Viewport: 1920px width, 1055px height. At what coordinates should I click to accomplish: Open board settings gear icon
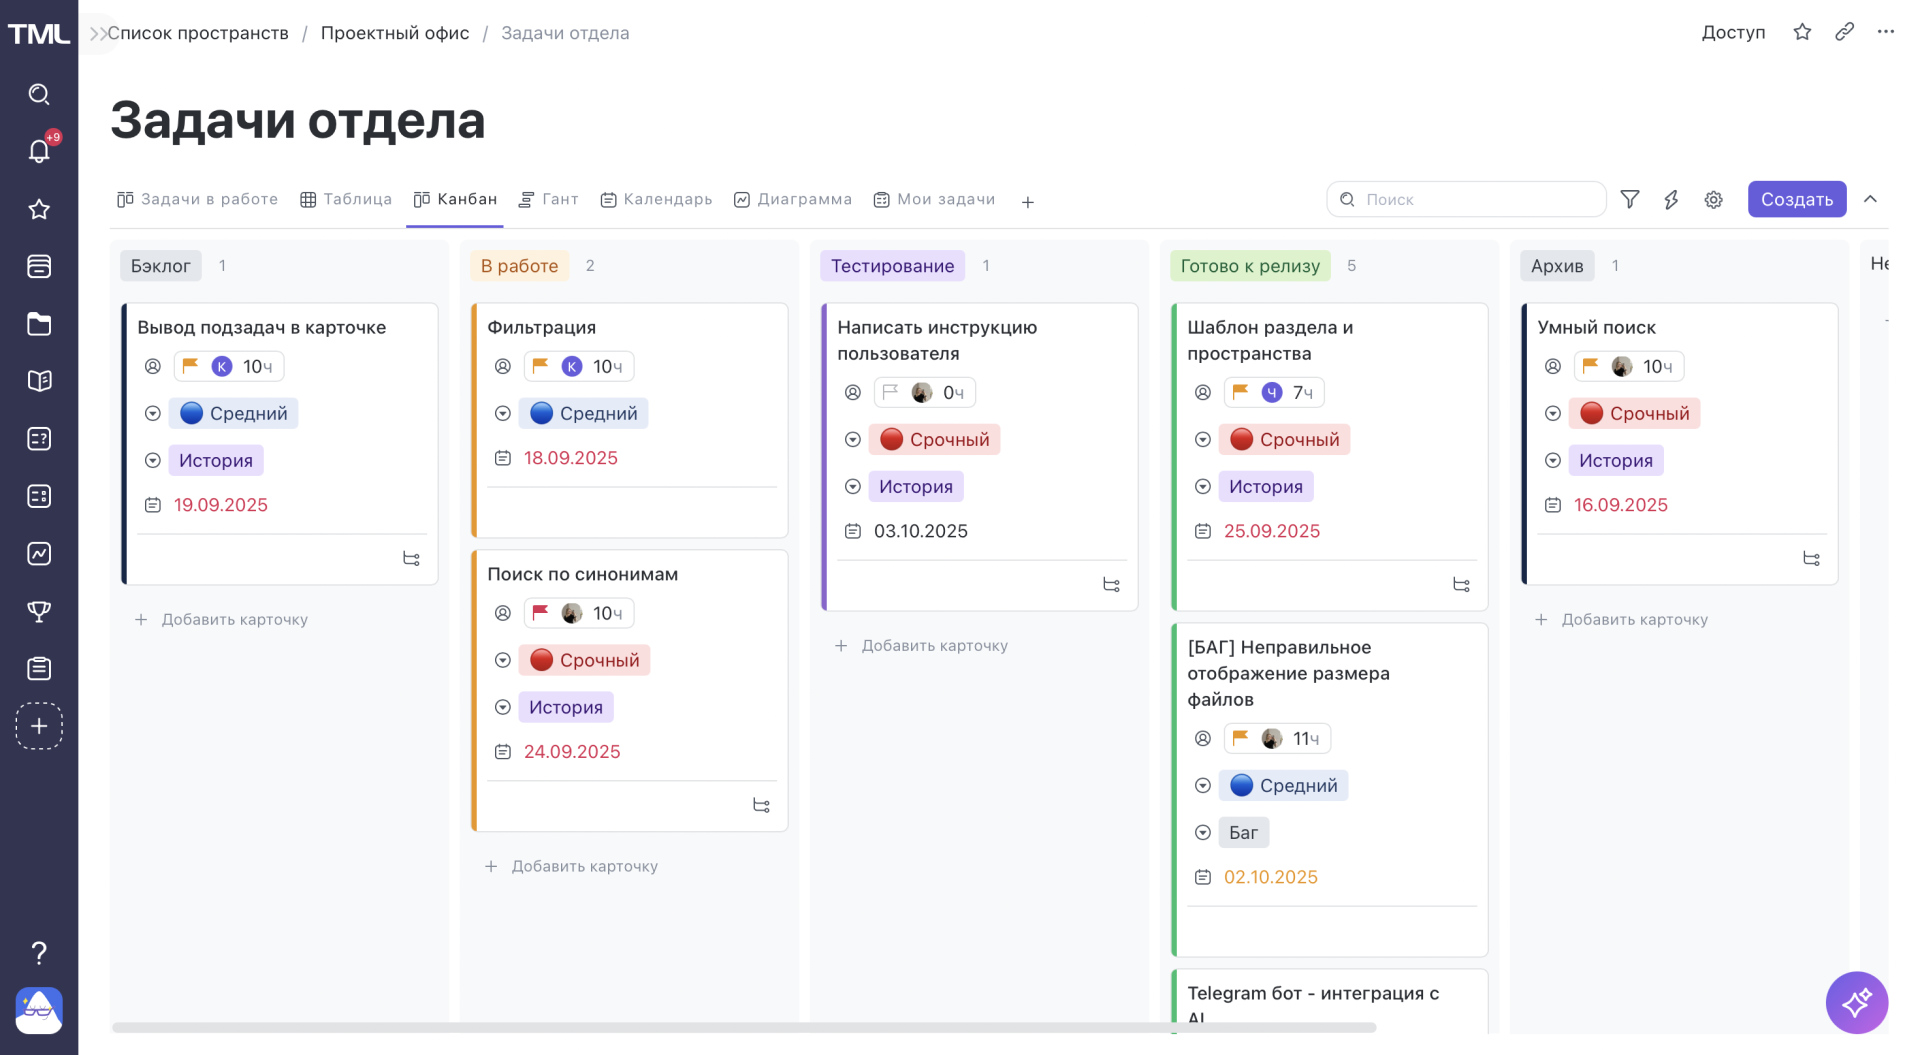pyautogui.click(x=1713, y=200)
